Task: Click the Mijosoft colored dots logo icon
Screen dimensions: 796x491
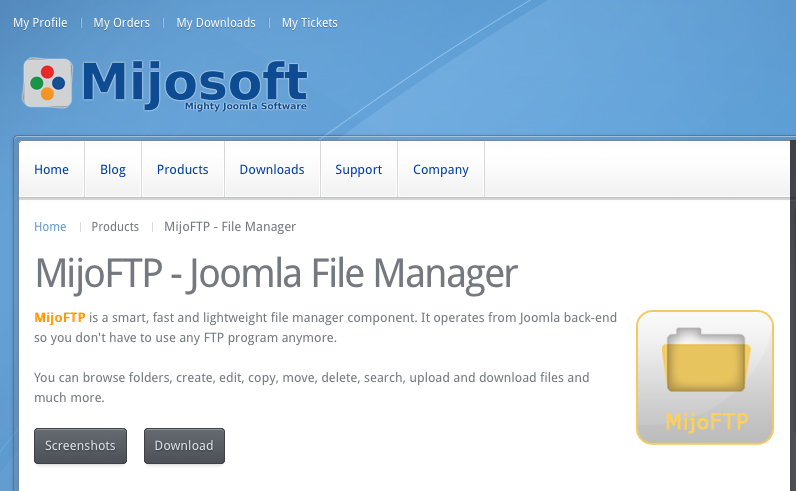Action: 47,83
